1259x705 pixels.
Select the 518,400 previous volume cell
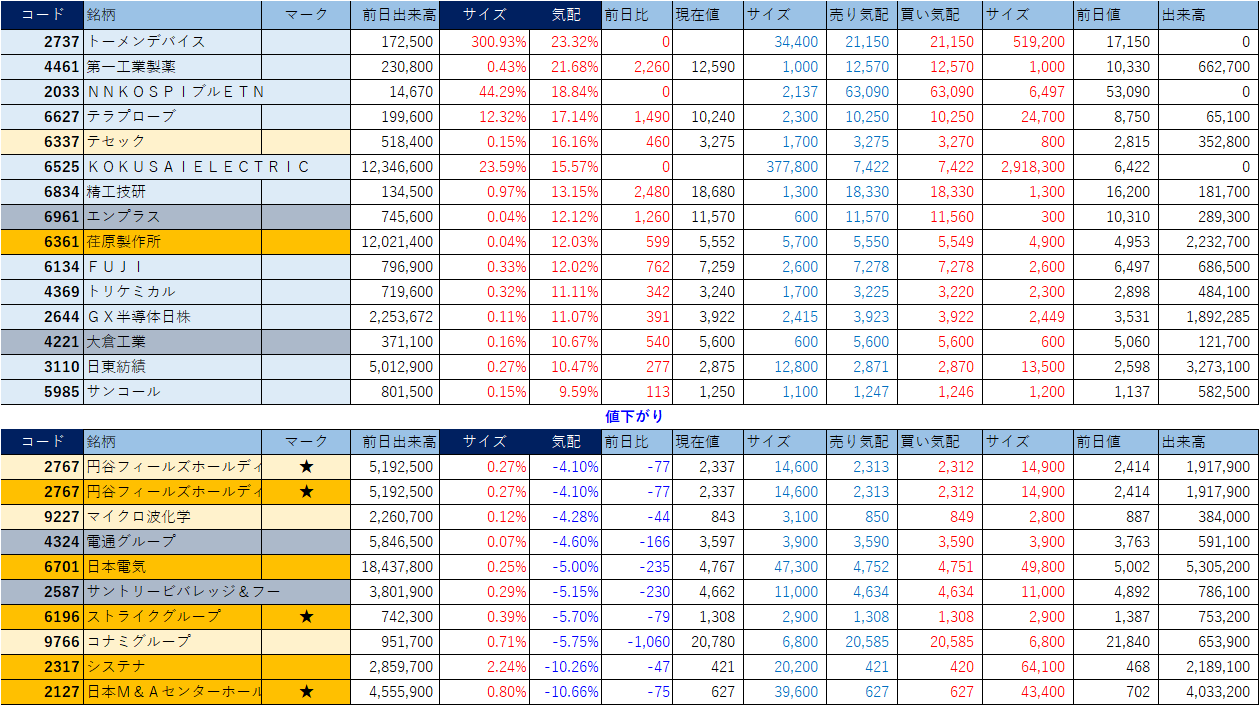[394, 142]
